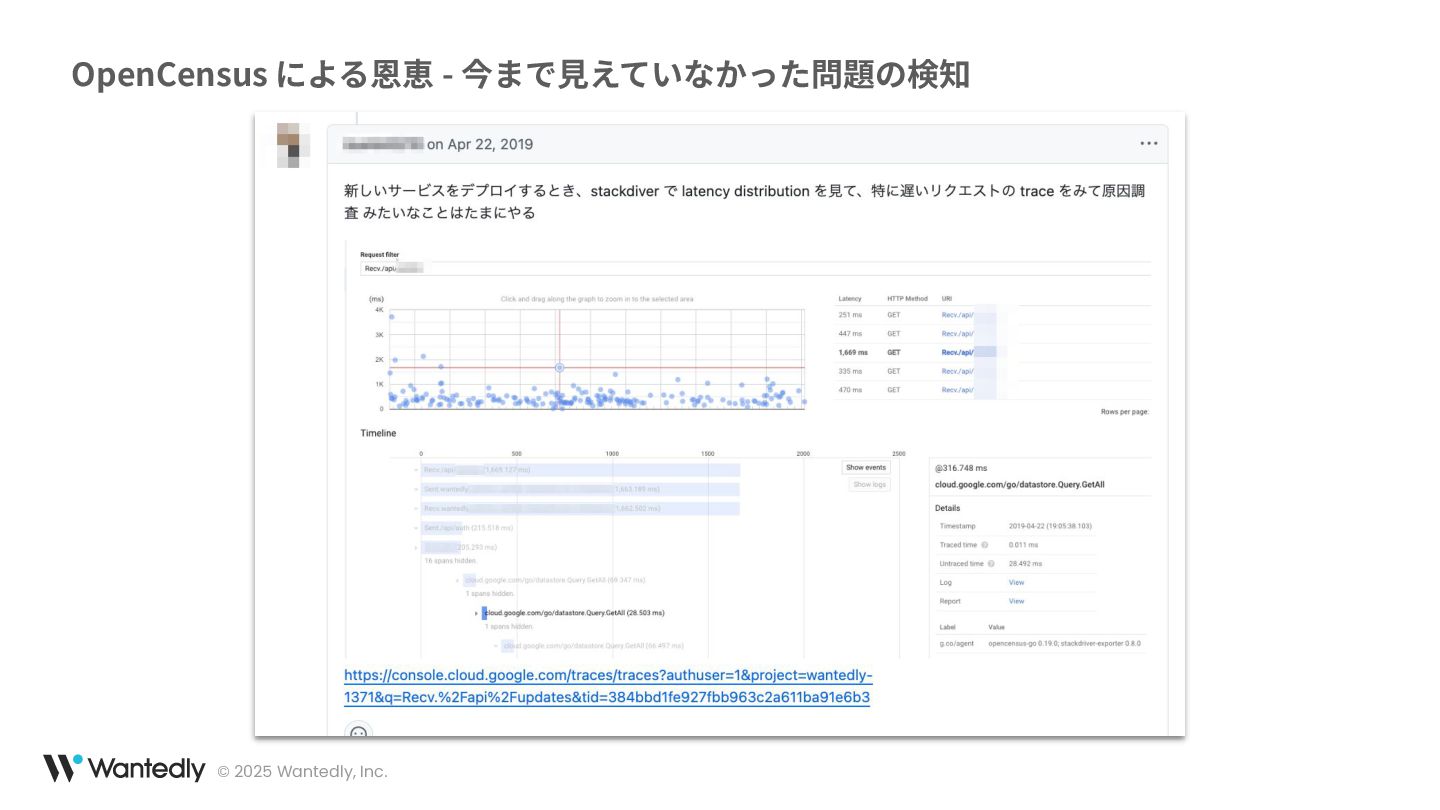1440x810 pixels.
Task: Click the Details heading in the span panel
Action: click(x=947, y=508)
